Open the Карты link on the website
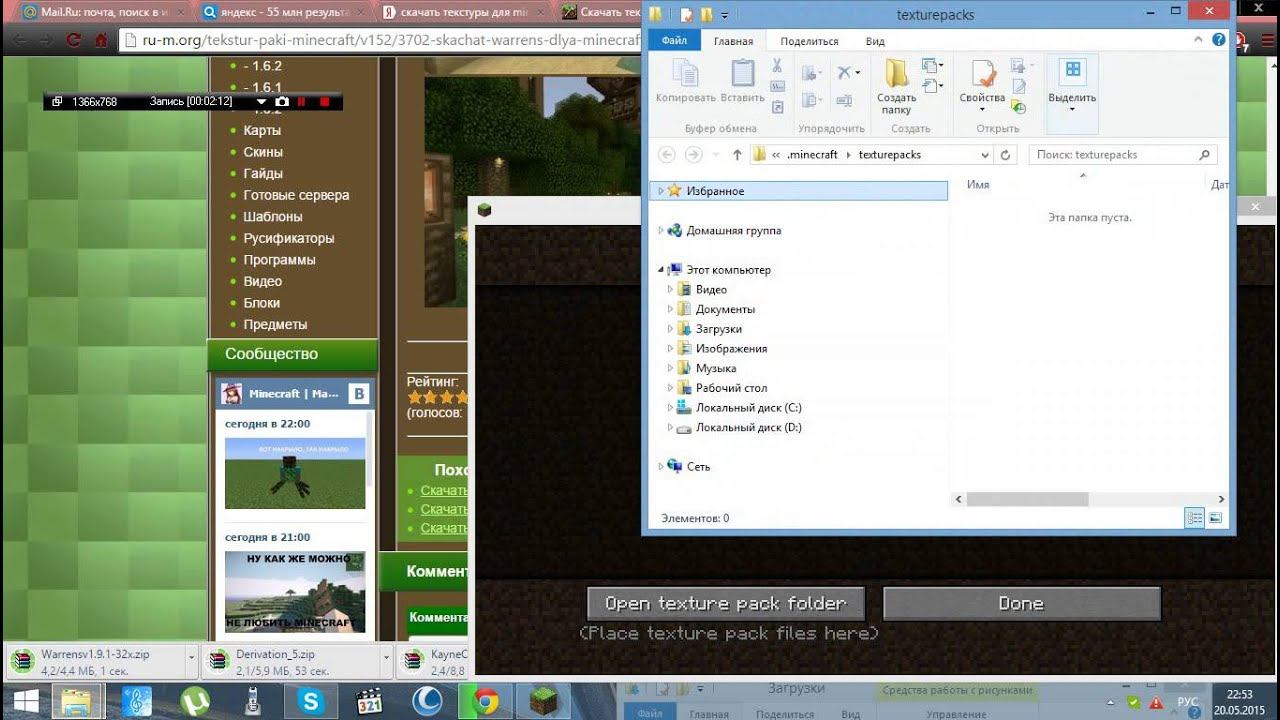This screenshot has width=1280, height=720. pyautogui.click(x=262, y=131)
